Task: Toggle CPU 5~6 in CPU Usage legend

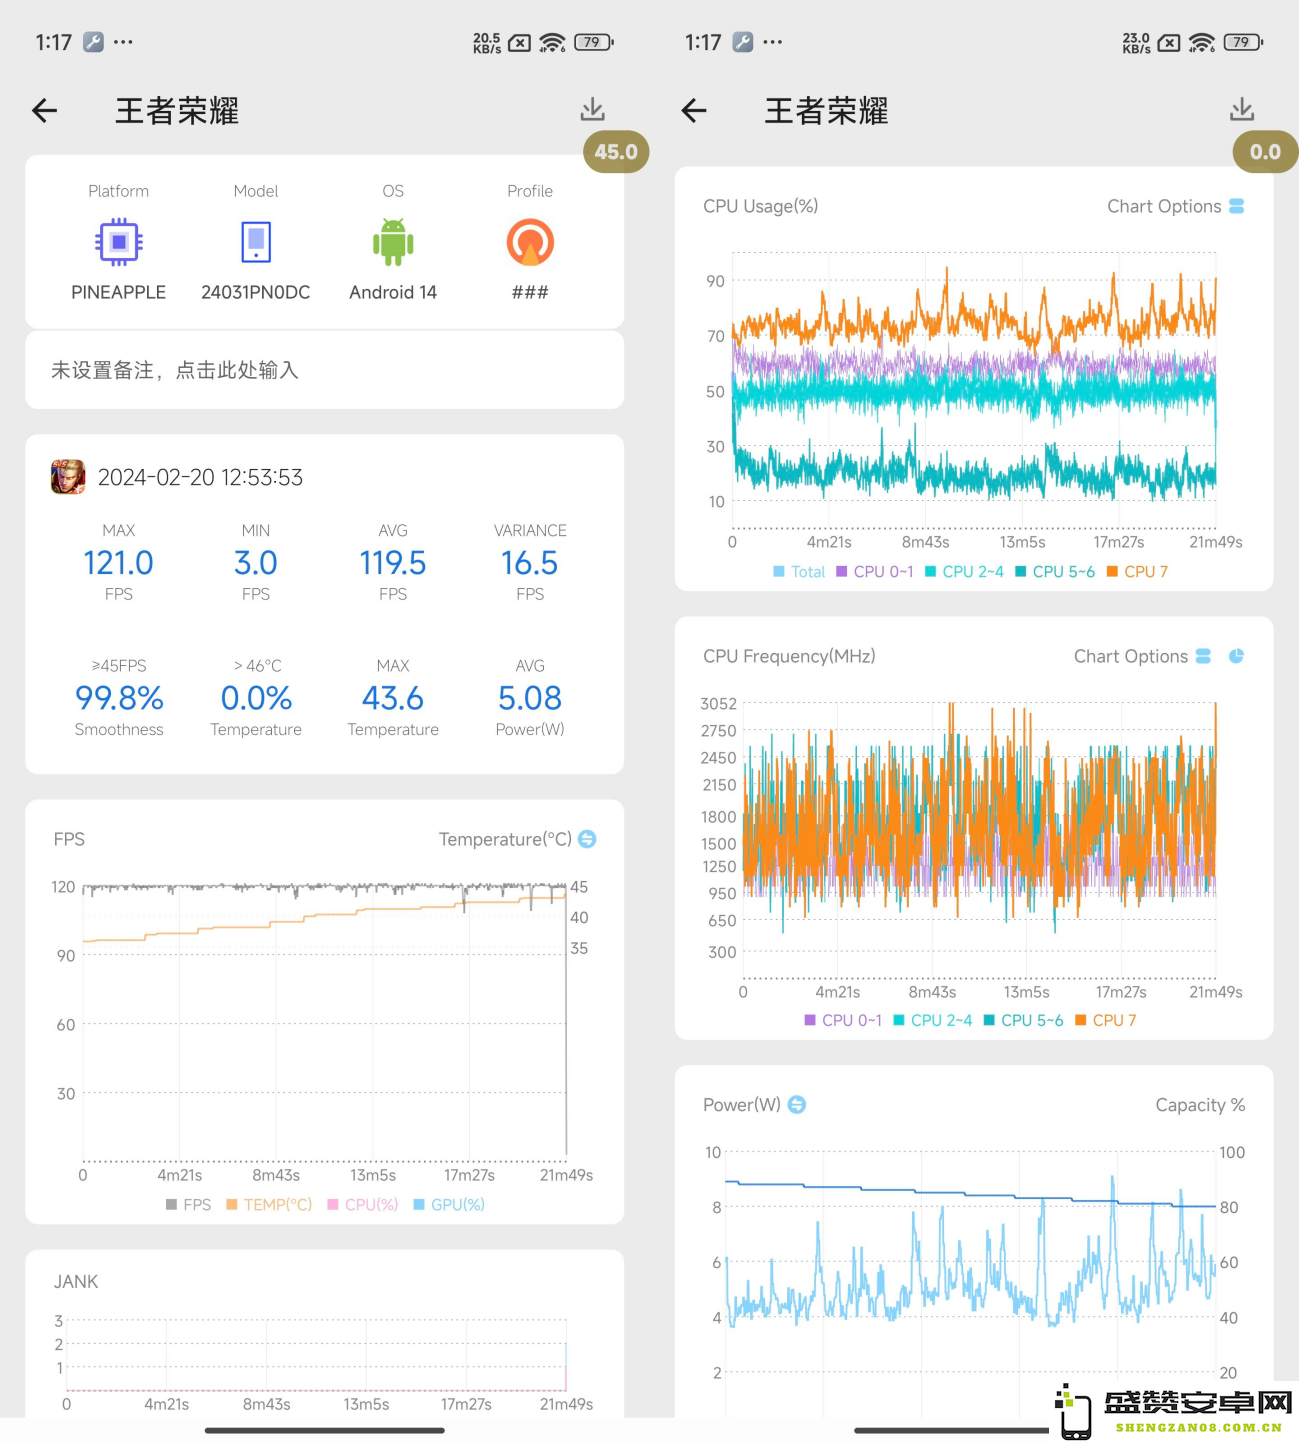Action: tap(1055, 572)
